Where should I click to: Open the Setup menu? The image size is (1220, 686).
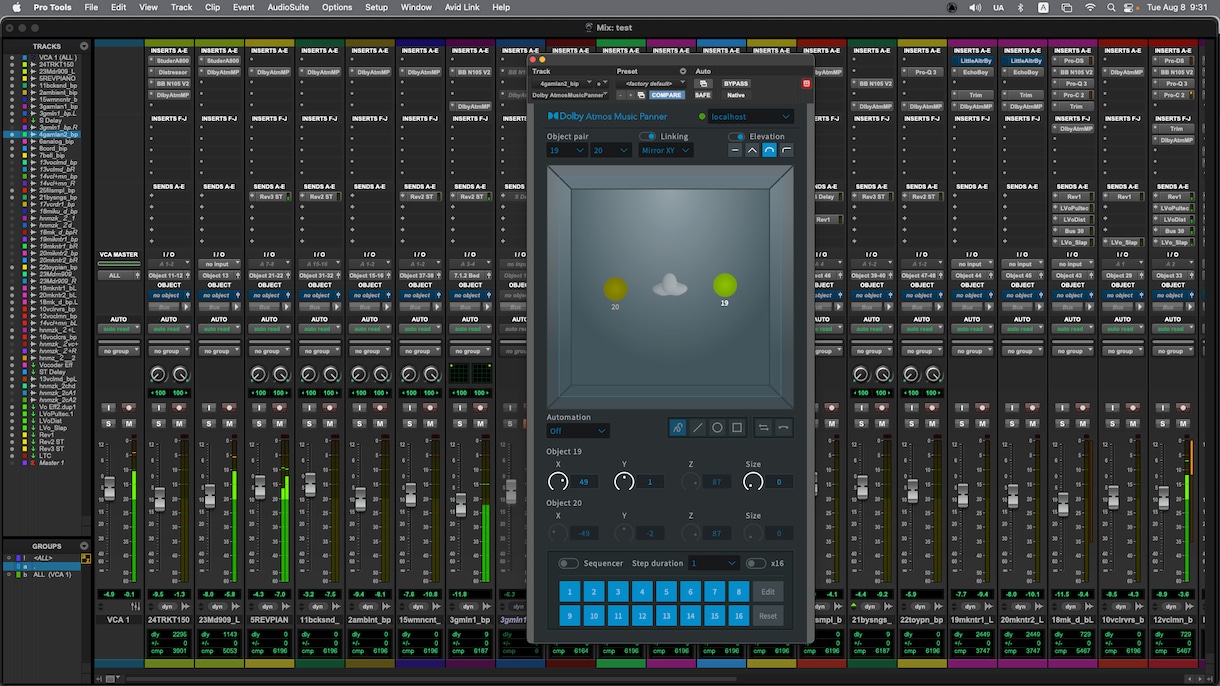(x=376, y=7)
